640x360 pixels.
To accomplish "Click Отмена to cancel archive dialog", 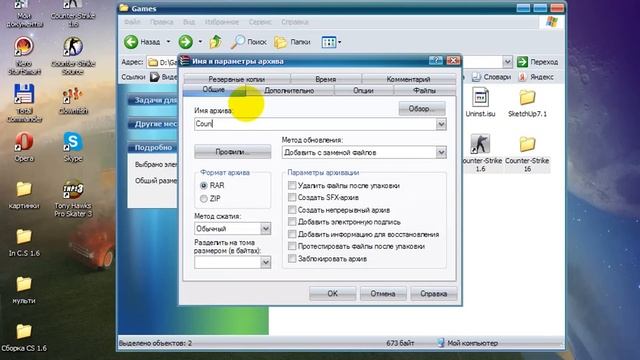I will (383, 293).
